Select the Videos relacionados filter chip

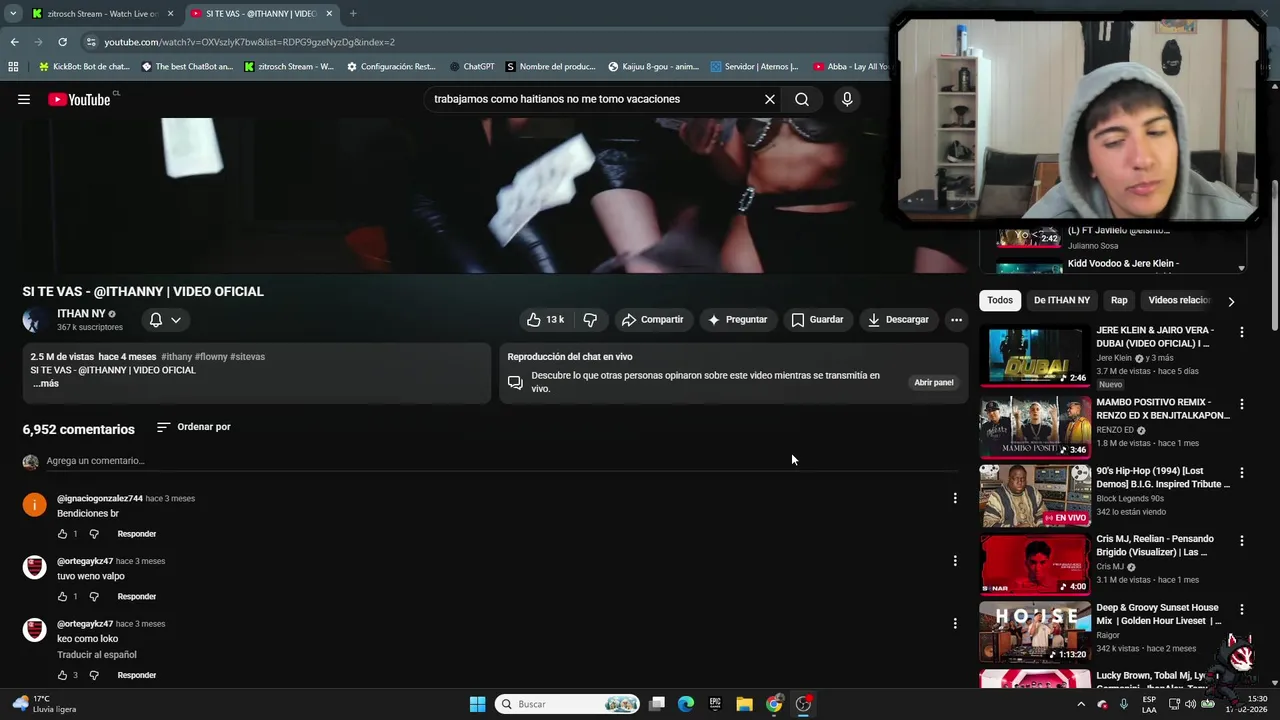coord(1179,300)
